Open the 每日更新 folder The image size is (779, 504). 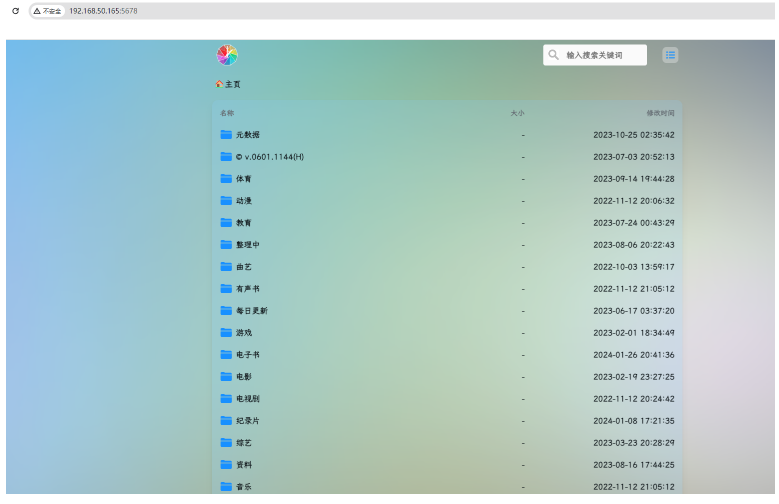251,311
